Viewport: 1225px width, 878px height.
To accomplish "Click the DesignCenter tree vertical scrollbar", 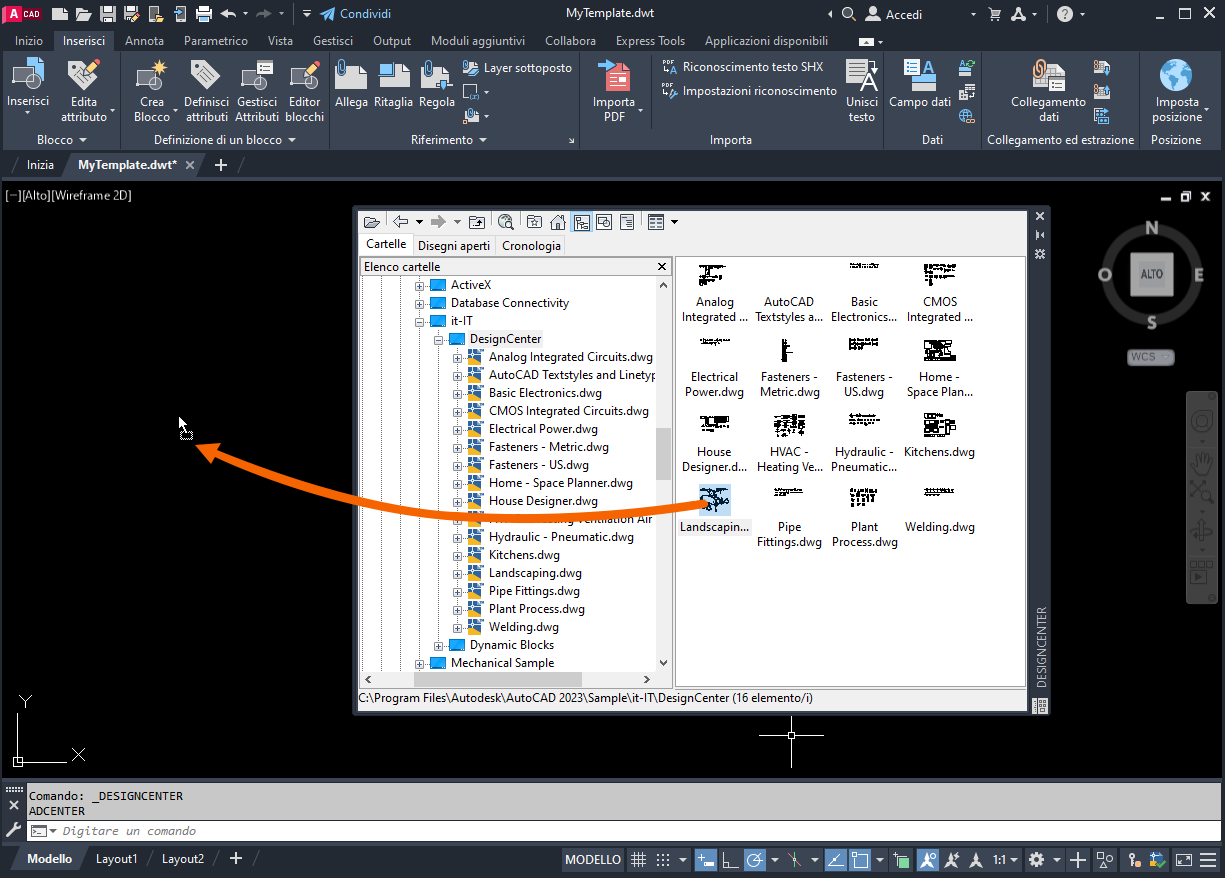I will [x=663, y=455].
